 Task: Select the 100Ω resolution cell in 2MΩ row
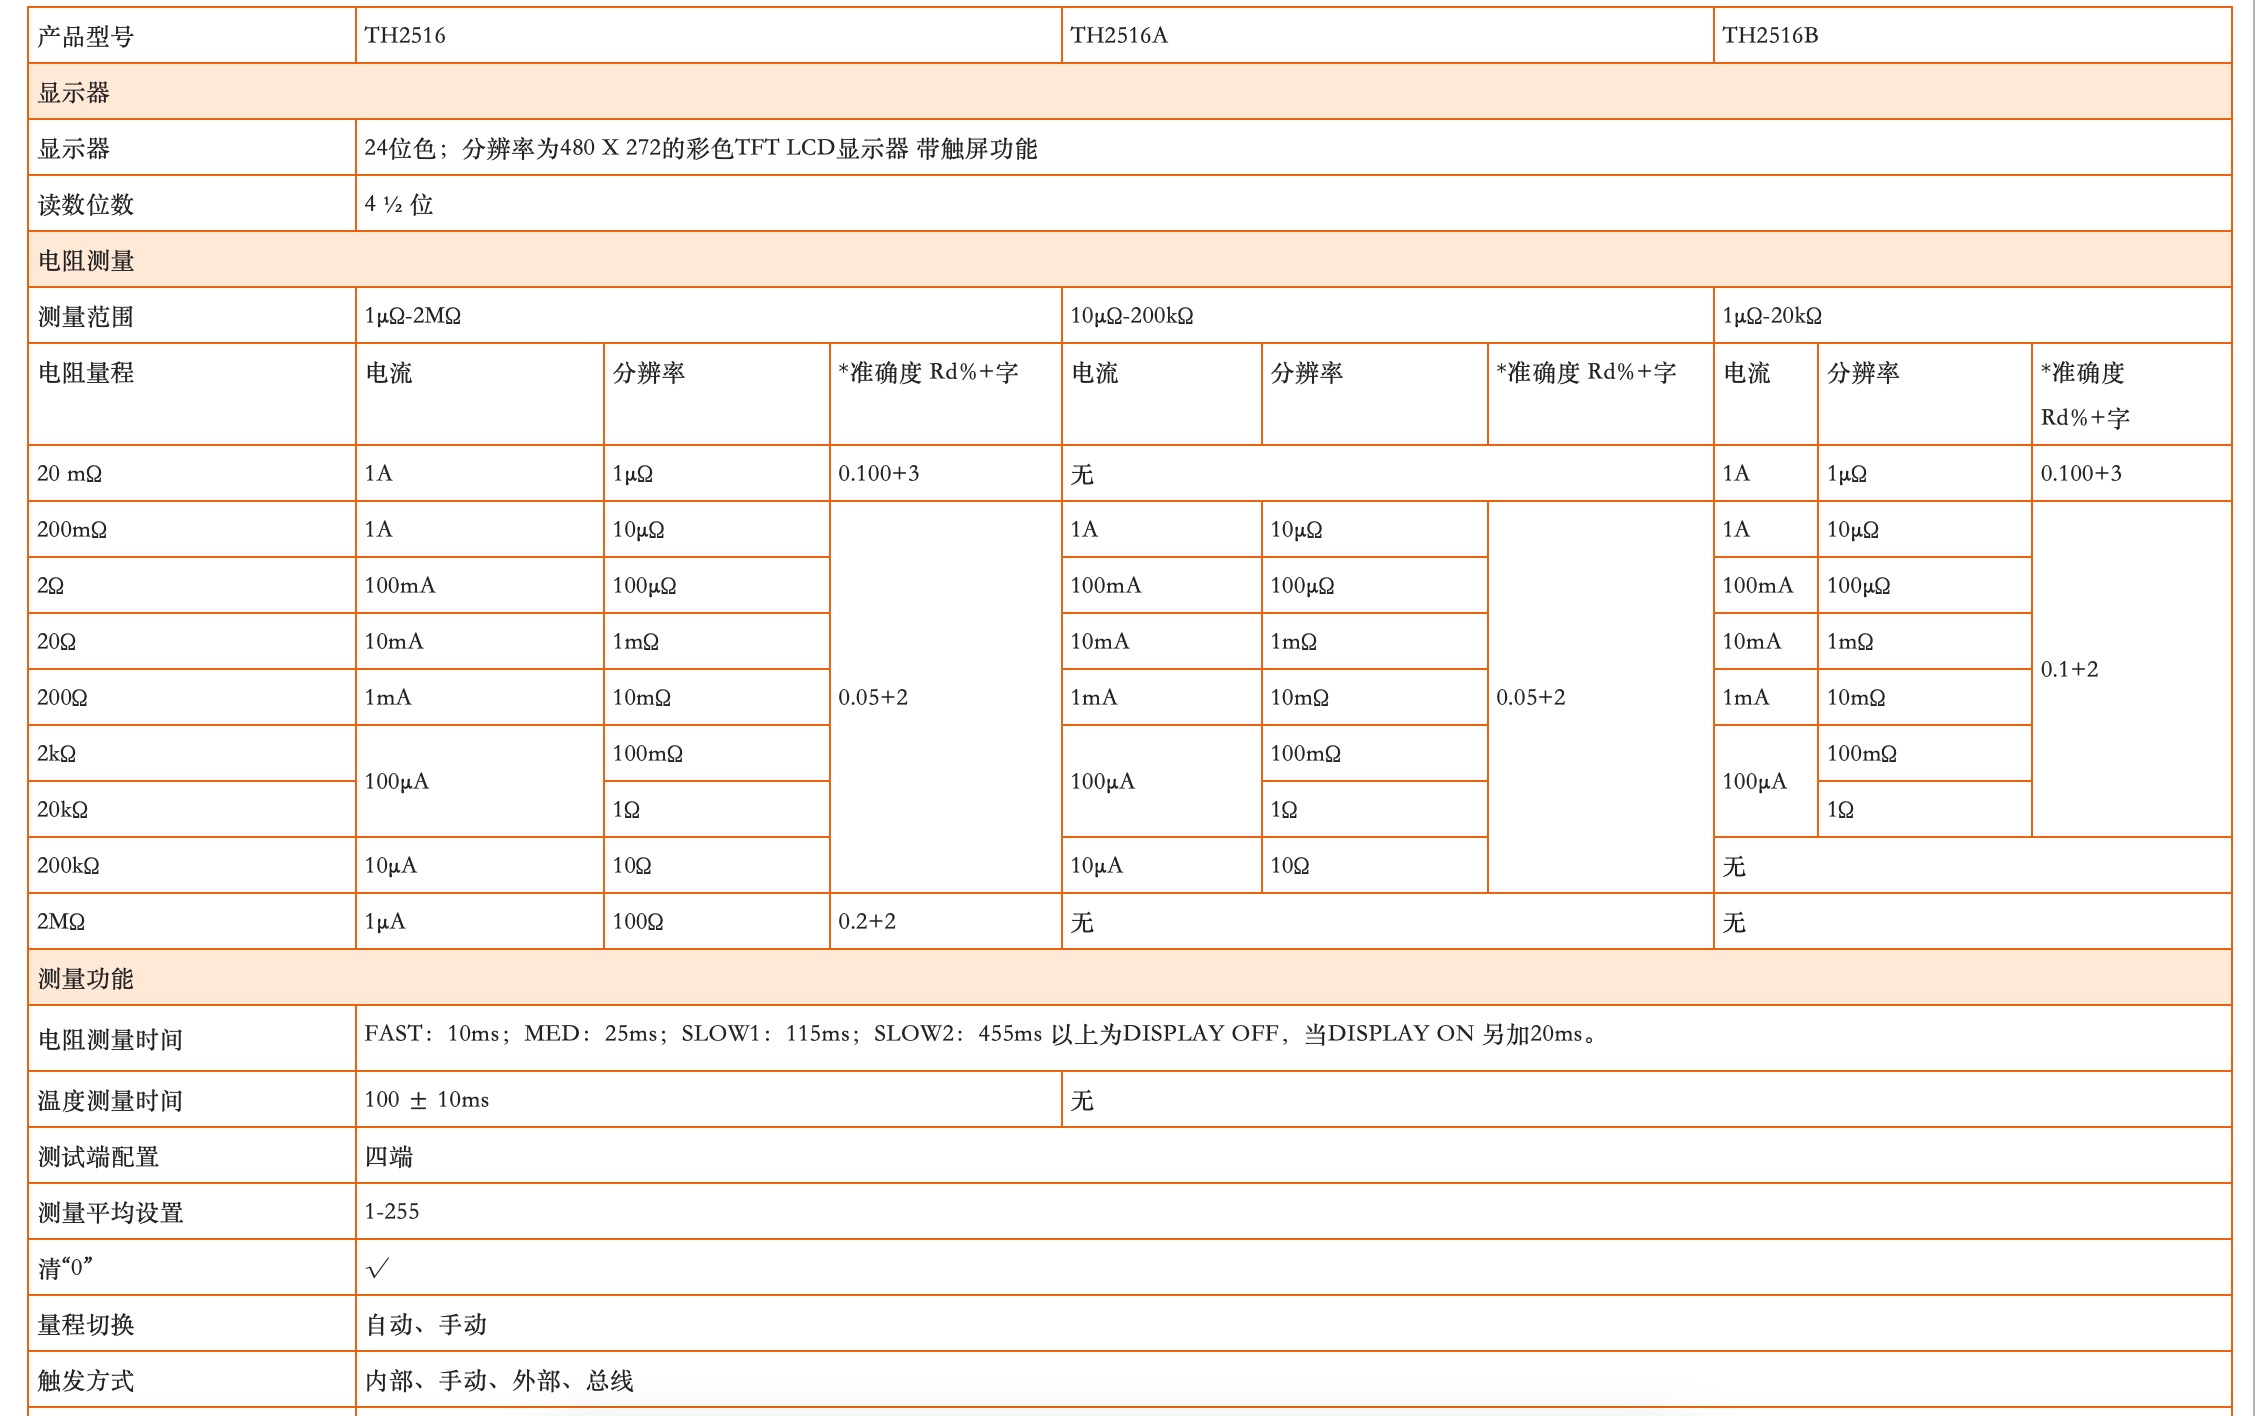pos(717,921)
